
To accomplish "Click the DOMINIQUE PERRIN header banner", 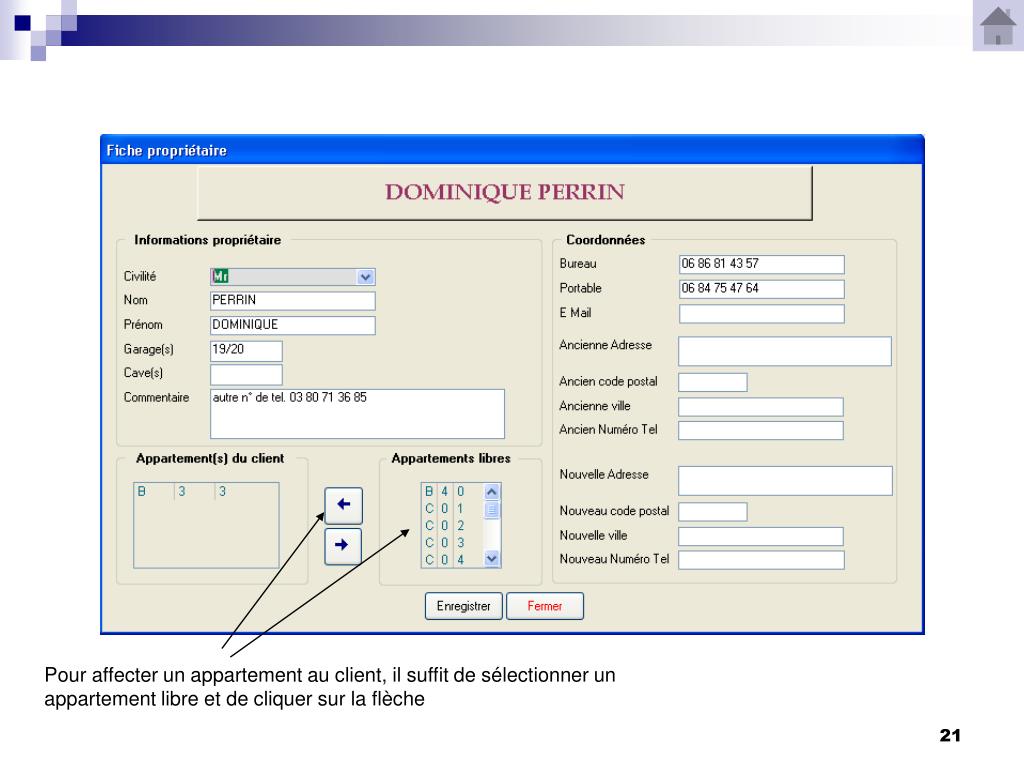I will (504, 192).
